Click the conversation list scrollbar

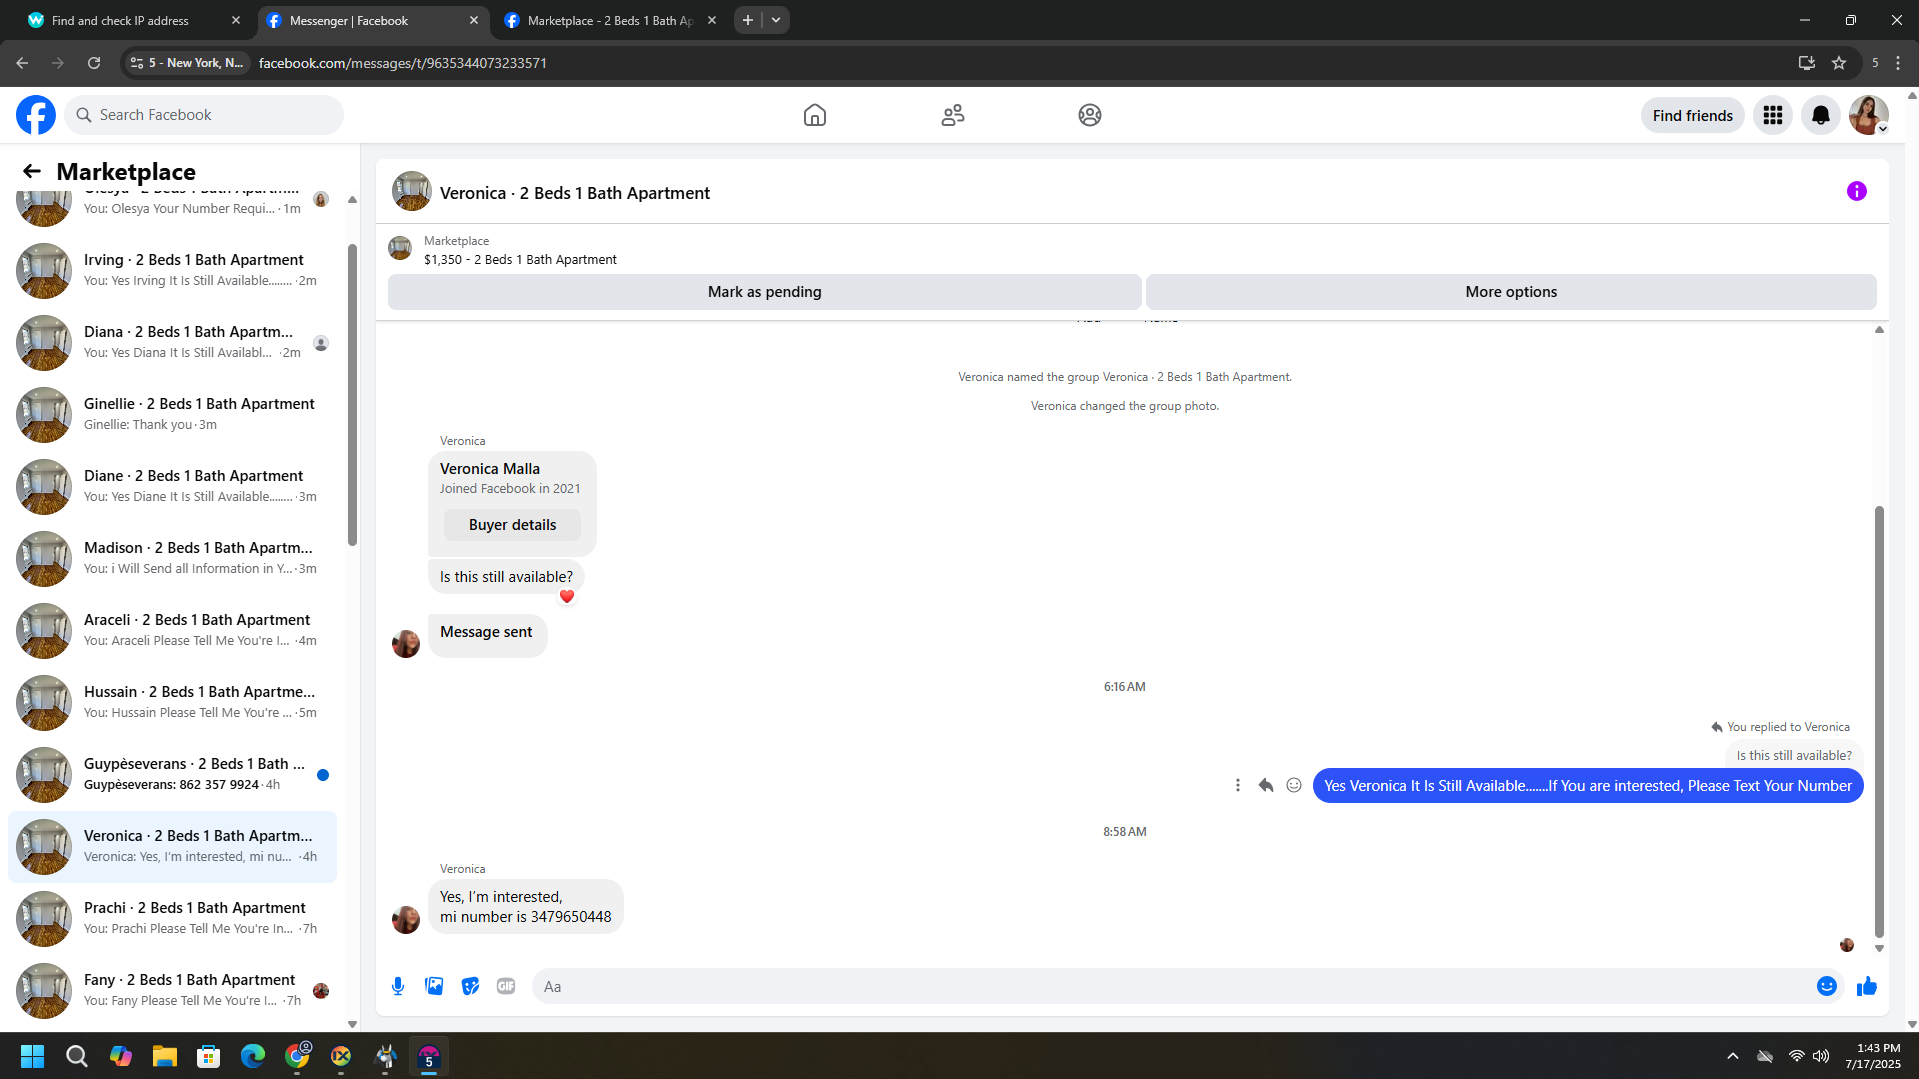[x=352, y=395]
